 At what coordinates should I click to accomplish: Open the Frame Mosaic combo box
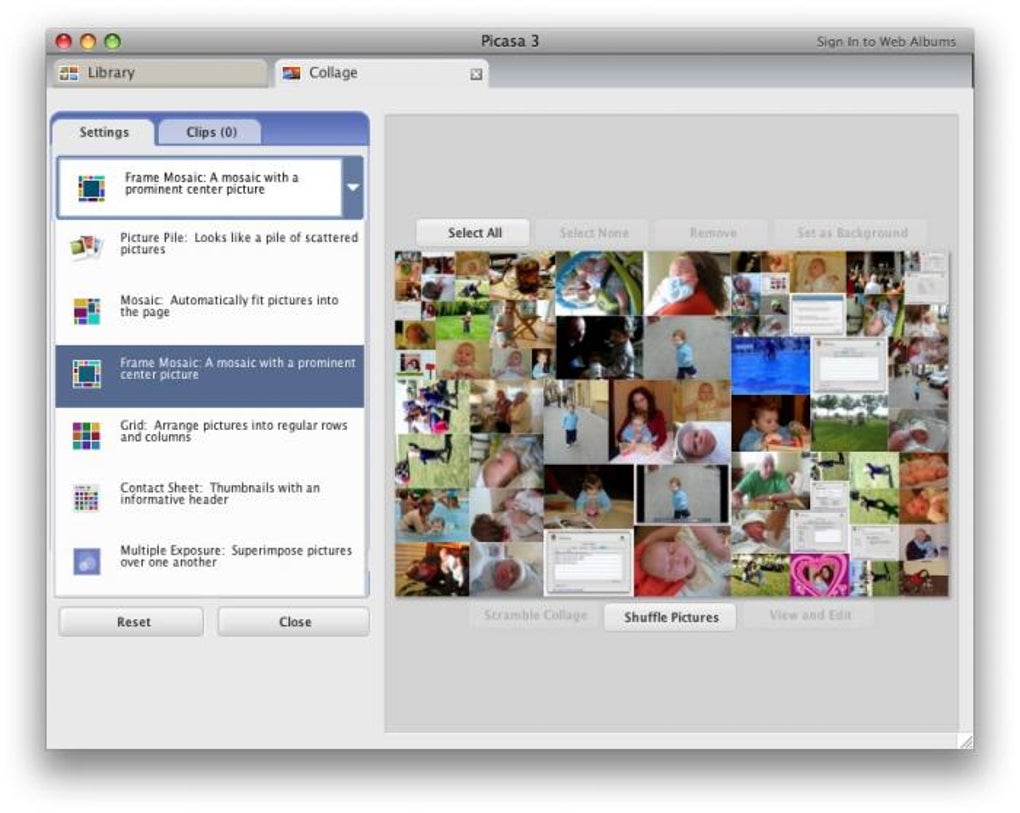[x=210, y=187]
